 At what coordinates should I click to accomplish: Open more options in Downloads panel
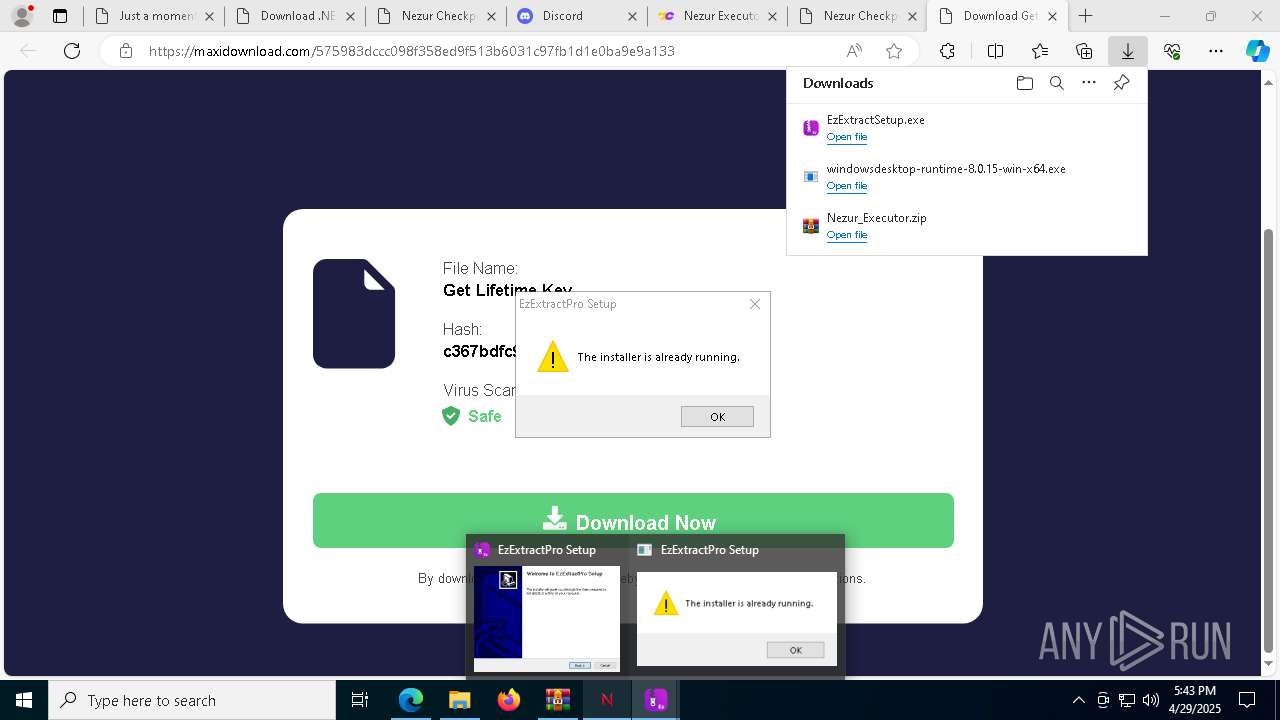(x=1089, y=83)
